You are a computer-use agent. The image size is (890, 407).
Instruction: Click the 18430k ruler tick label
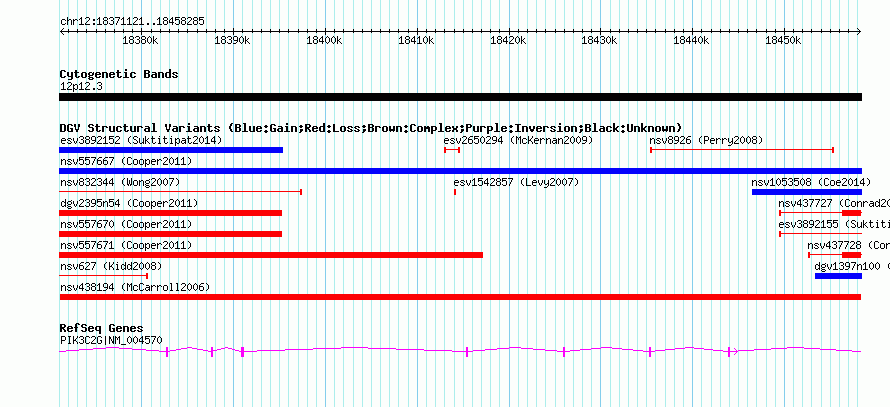coord(599,41)
